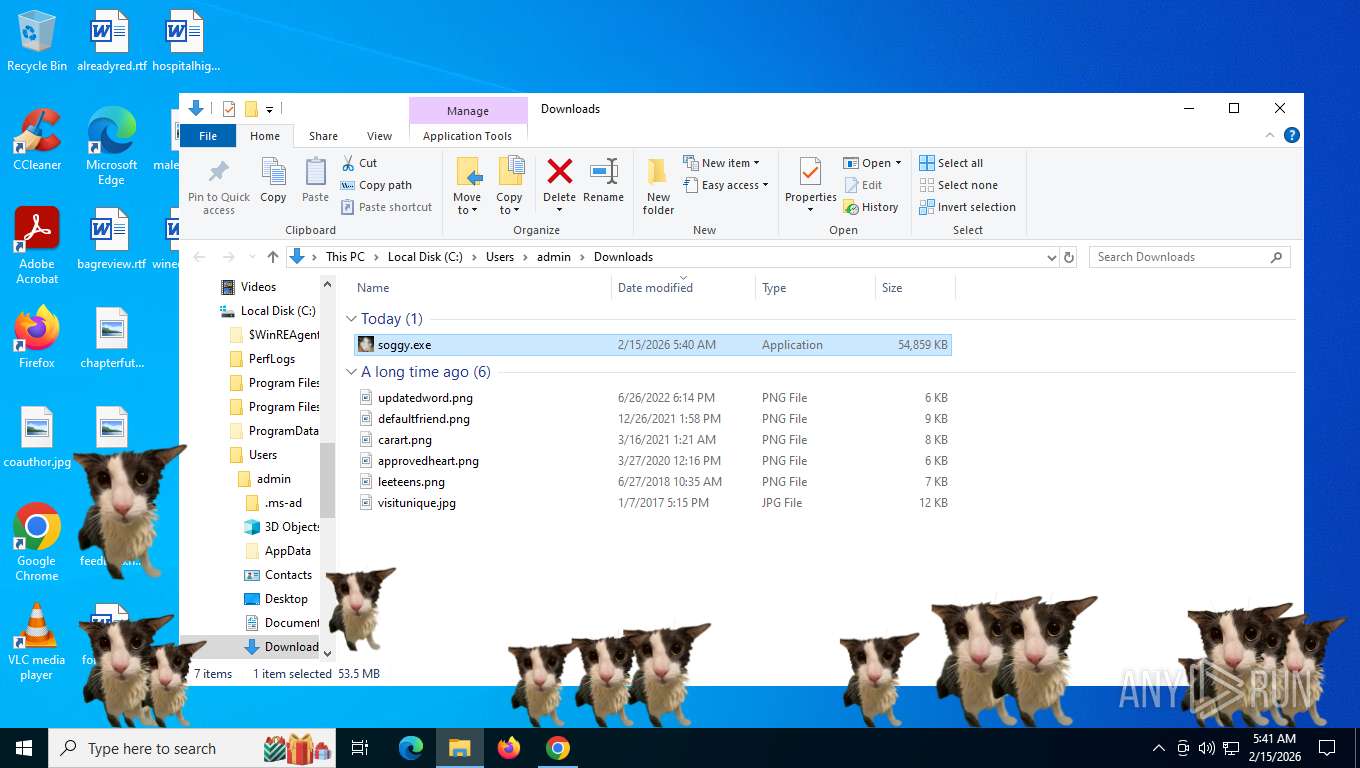1360x768 pixels.
Task: Click the red Delete icon
Action: pos(559,171)
